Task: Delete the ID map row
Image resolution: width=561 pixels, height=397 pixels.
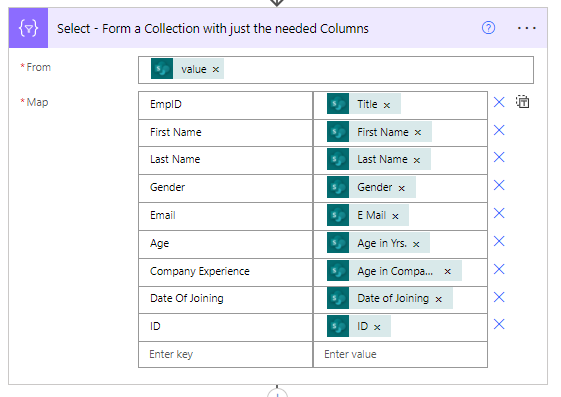Action: [x=499, y=324]
